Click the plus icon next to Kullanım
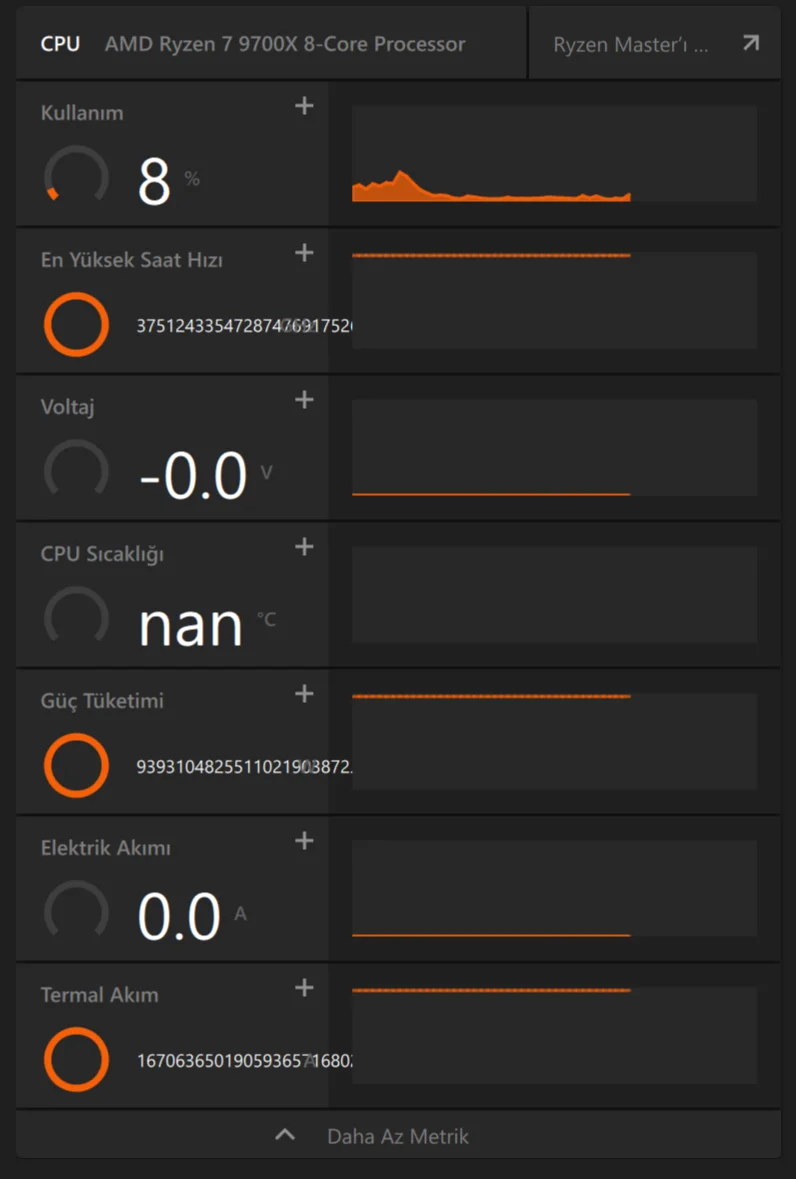796x1179 pixels. tap(305, 106)
